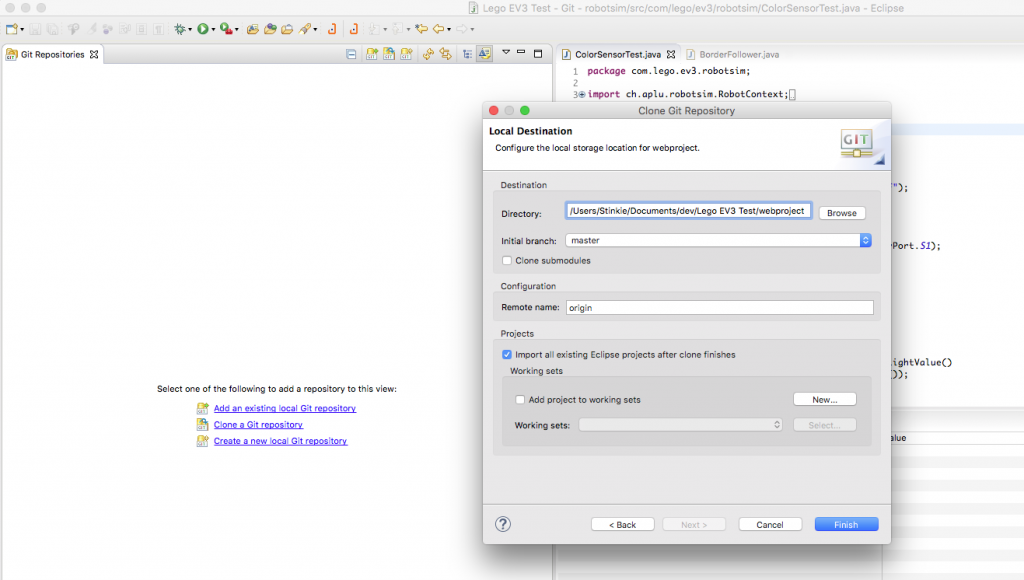This screenshot has height=580, width=1024.
Task: Refresh the Git Repositories view
Action: pos(428,53)
